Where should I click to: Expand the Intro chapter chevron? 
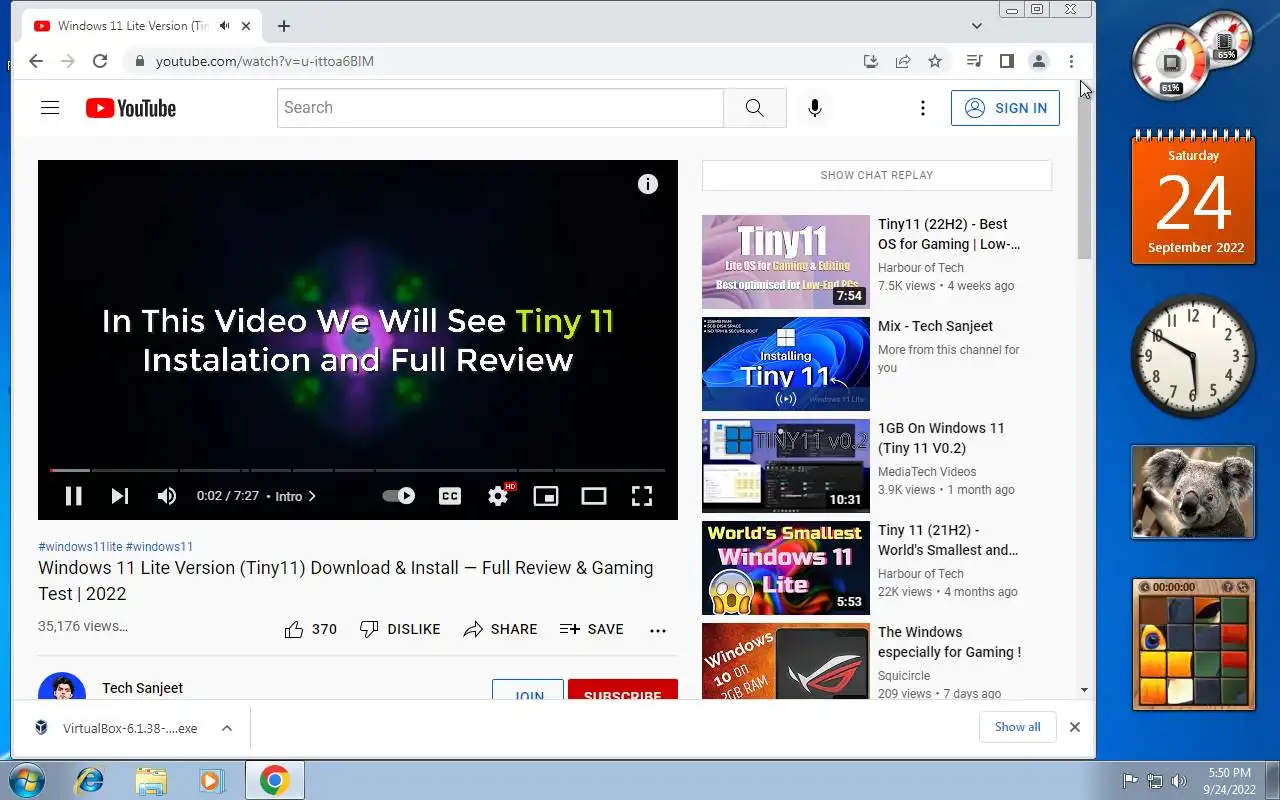tap(312, 496)
